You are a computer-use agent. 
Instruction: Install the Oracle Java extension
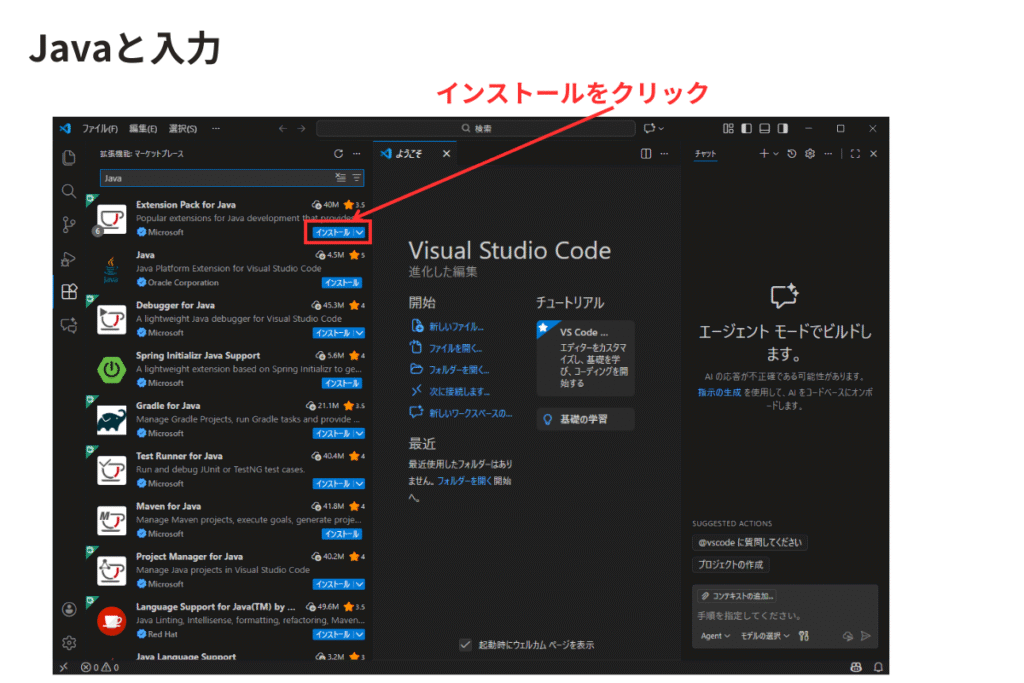341,283
